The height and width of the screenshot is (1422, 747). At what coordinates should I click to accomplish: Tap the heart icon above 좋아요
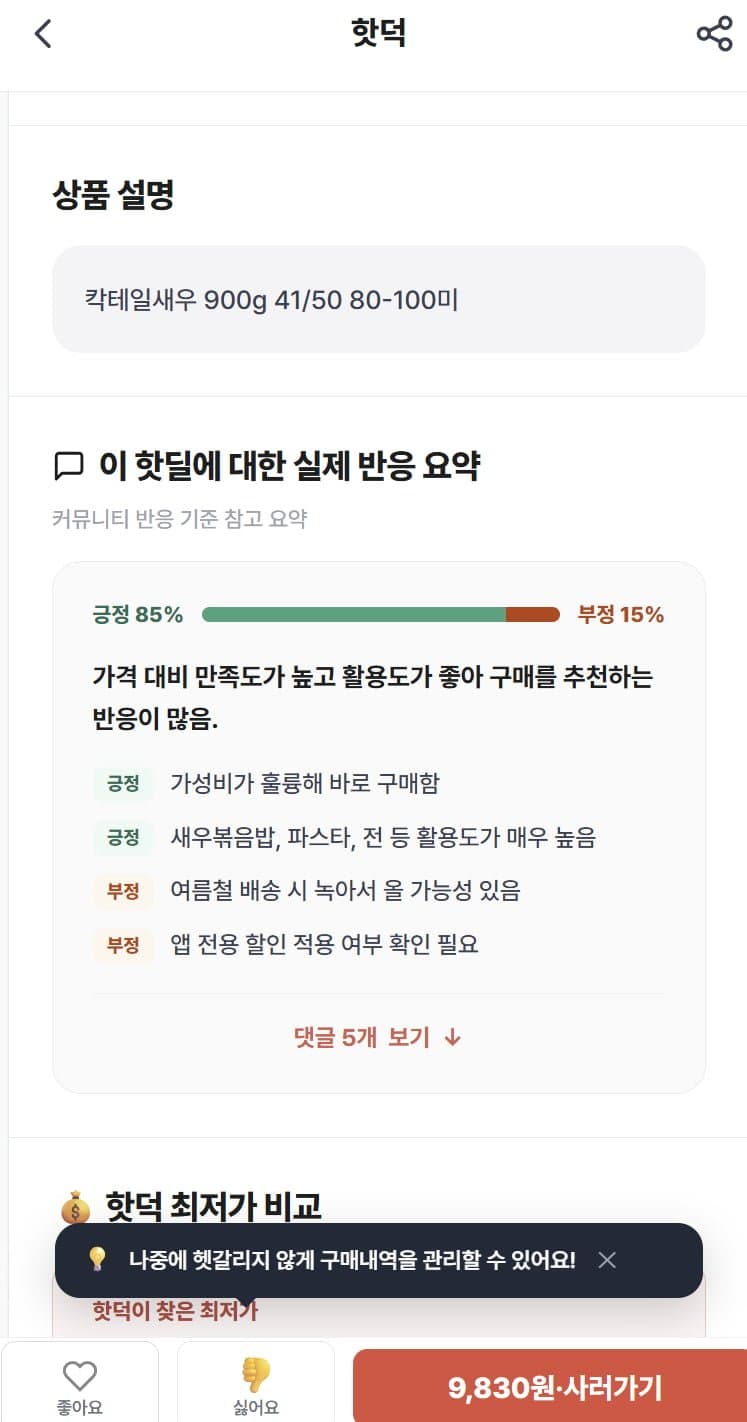pyautogui.click(x=79, y=1376)
